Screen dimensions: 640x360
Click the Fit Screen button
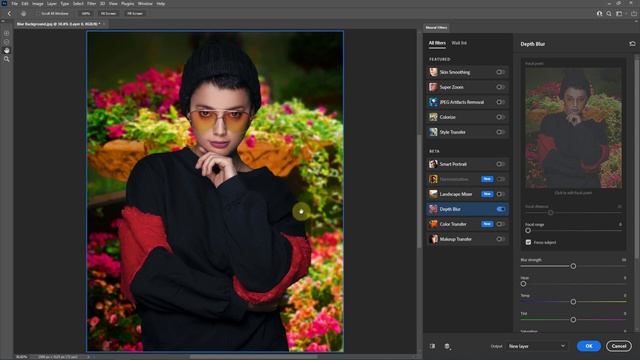coord(108,13)
